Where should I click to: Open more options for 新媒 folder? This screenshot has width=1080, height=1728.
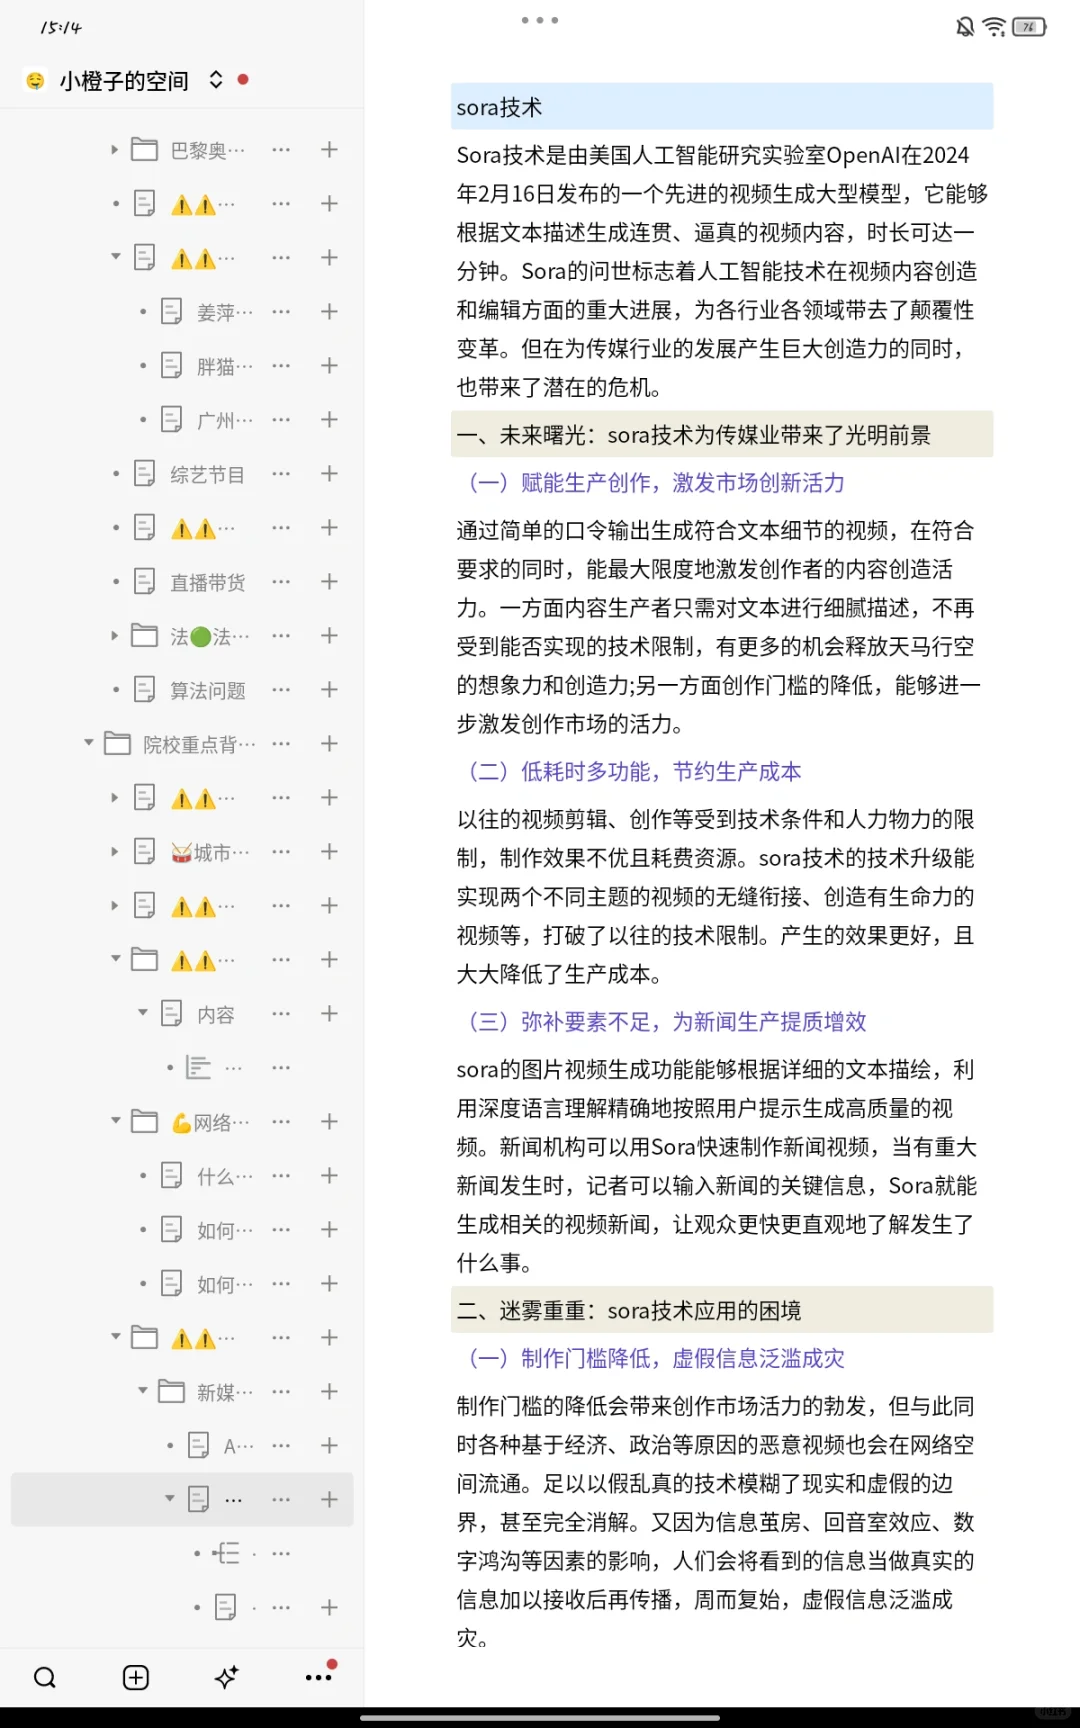281,1392
